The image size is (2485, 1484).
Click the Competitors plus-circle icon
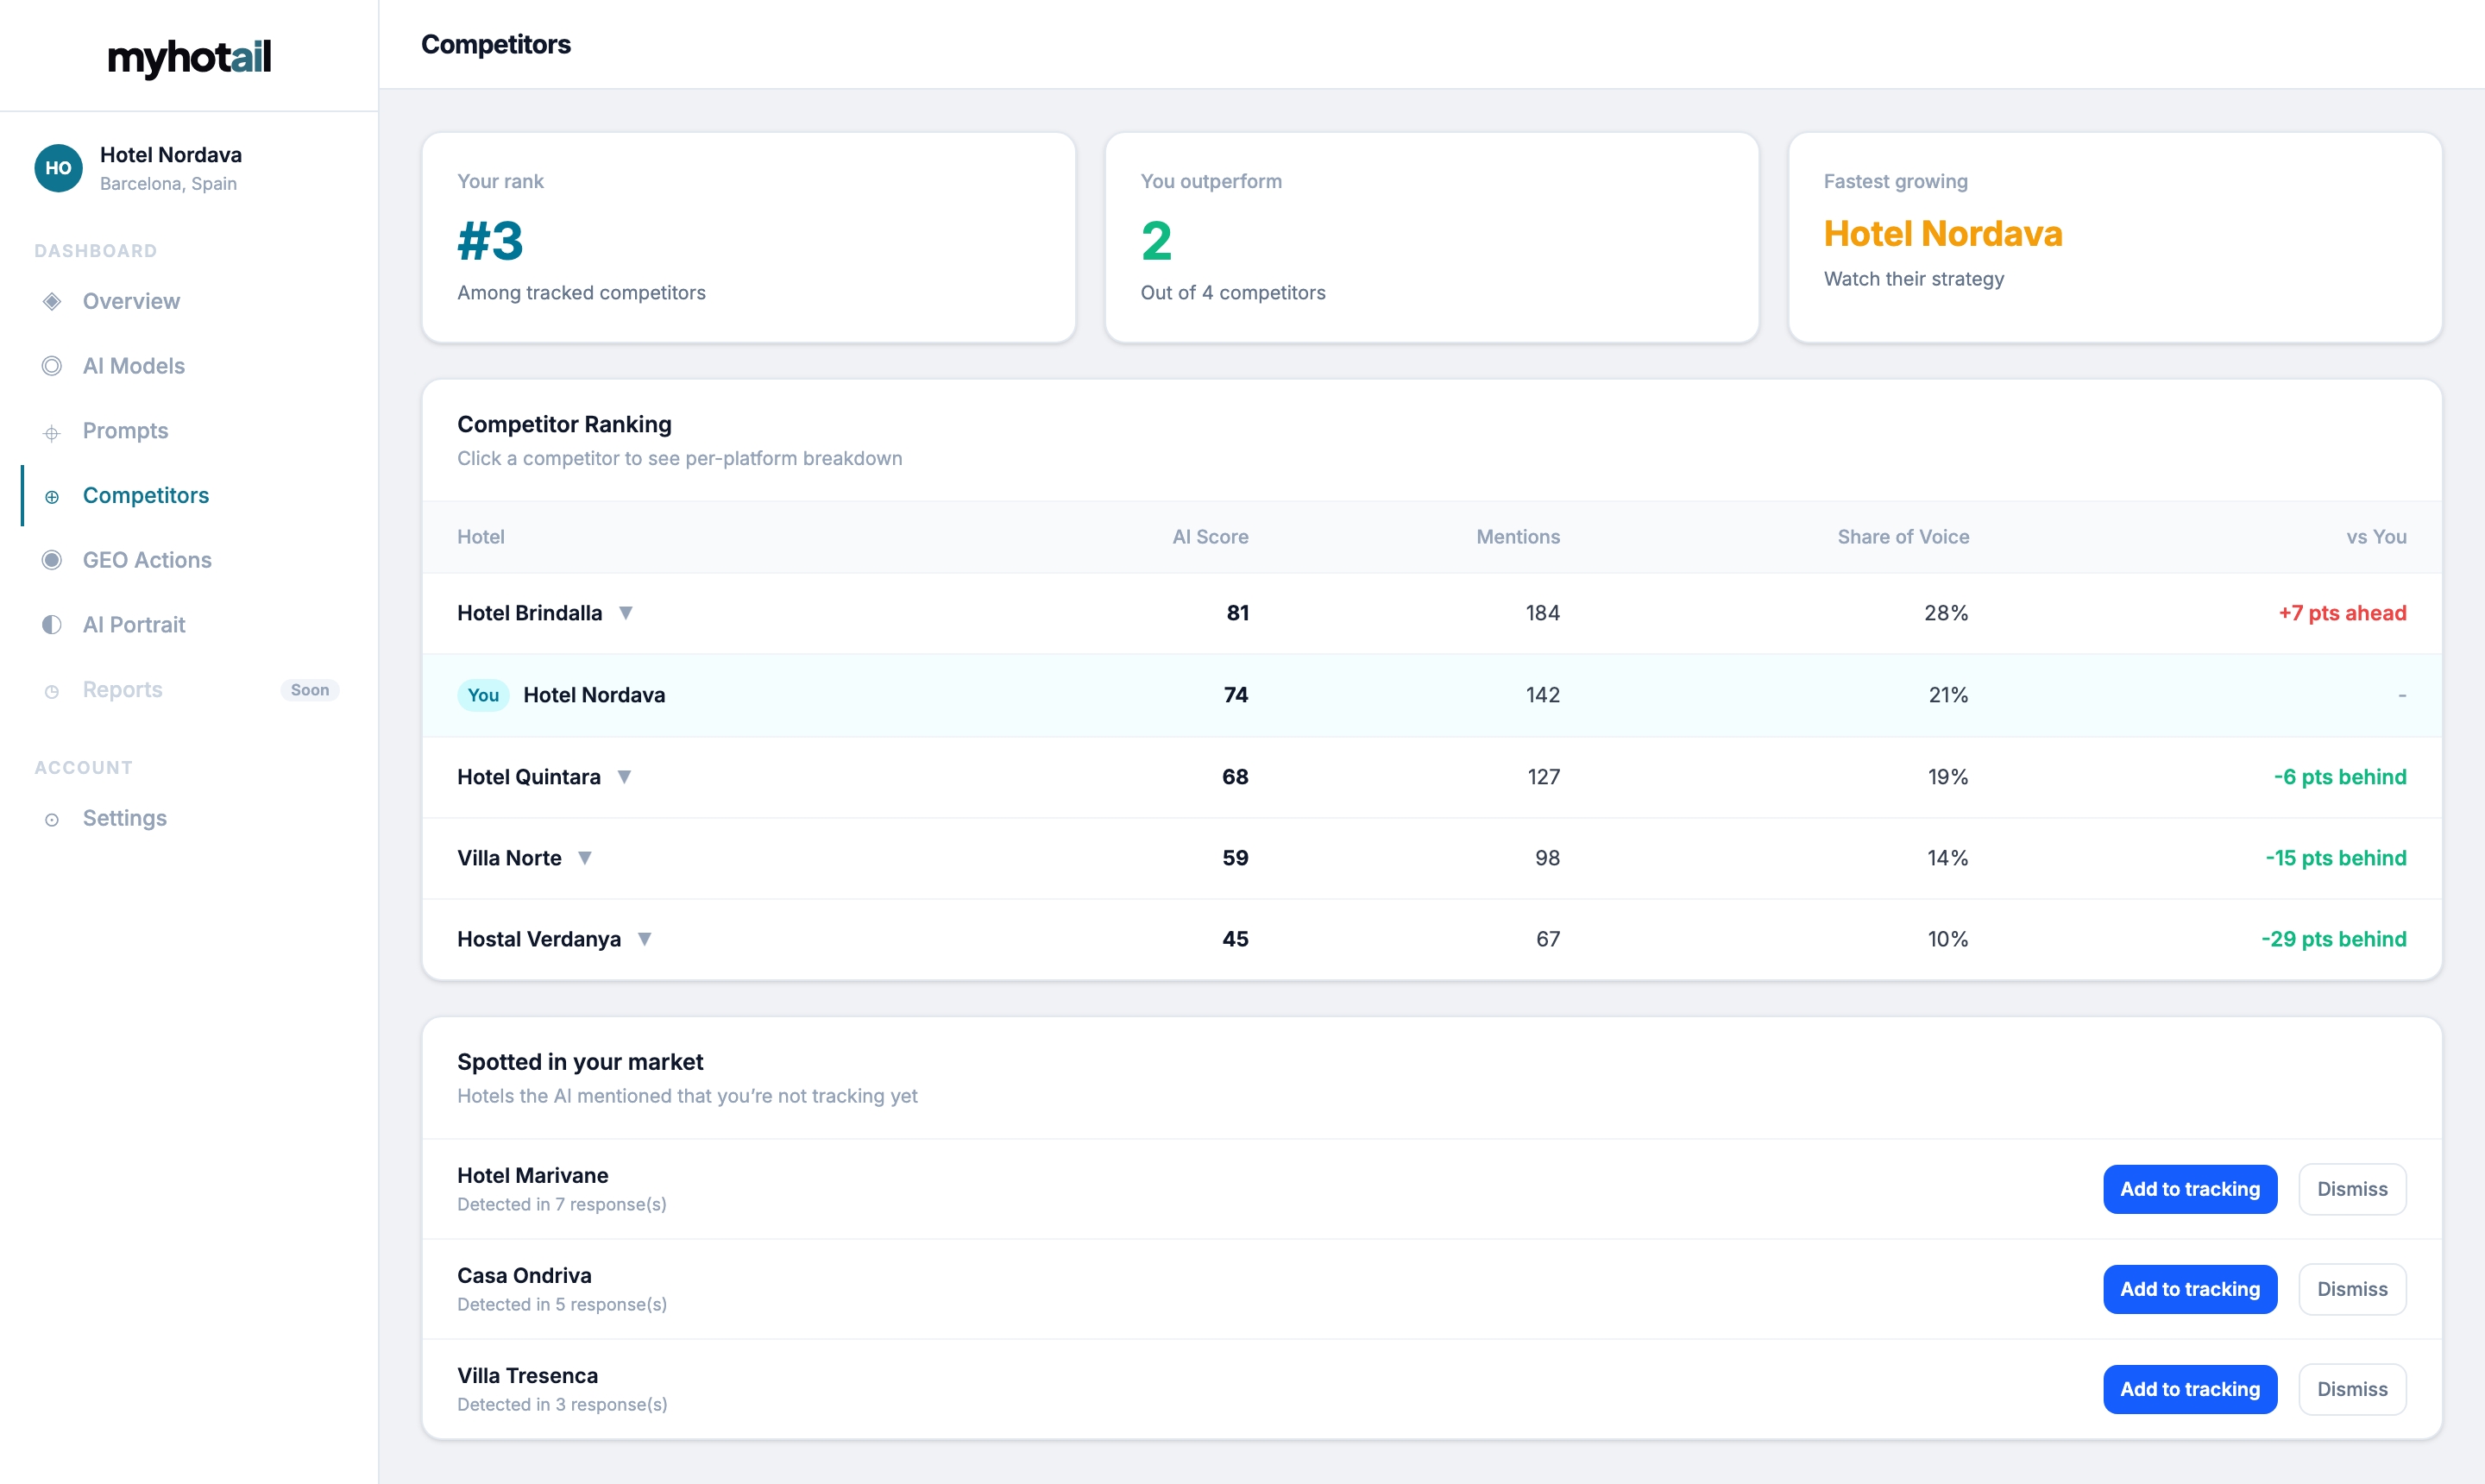point(52,497)
